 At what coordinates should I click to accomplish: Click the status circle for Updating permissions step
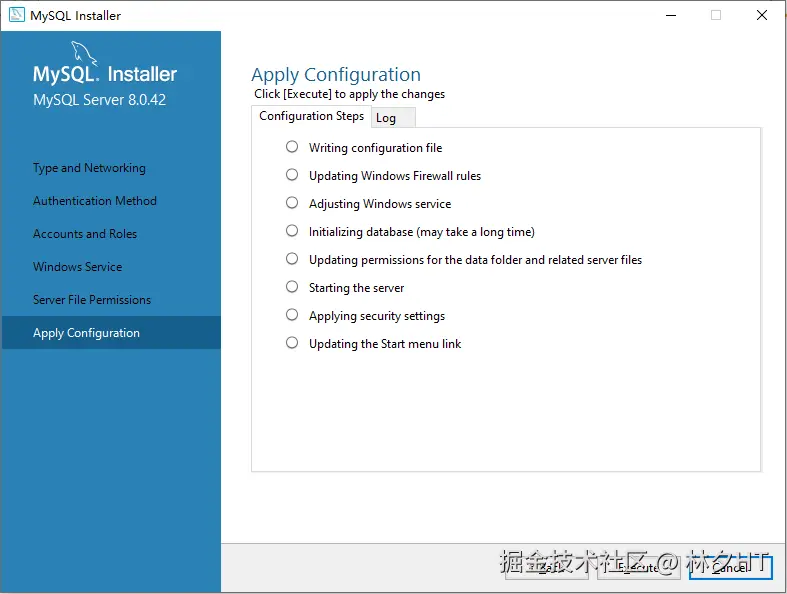292,259
